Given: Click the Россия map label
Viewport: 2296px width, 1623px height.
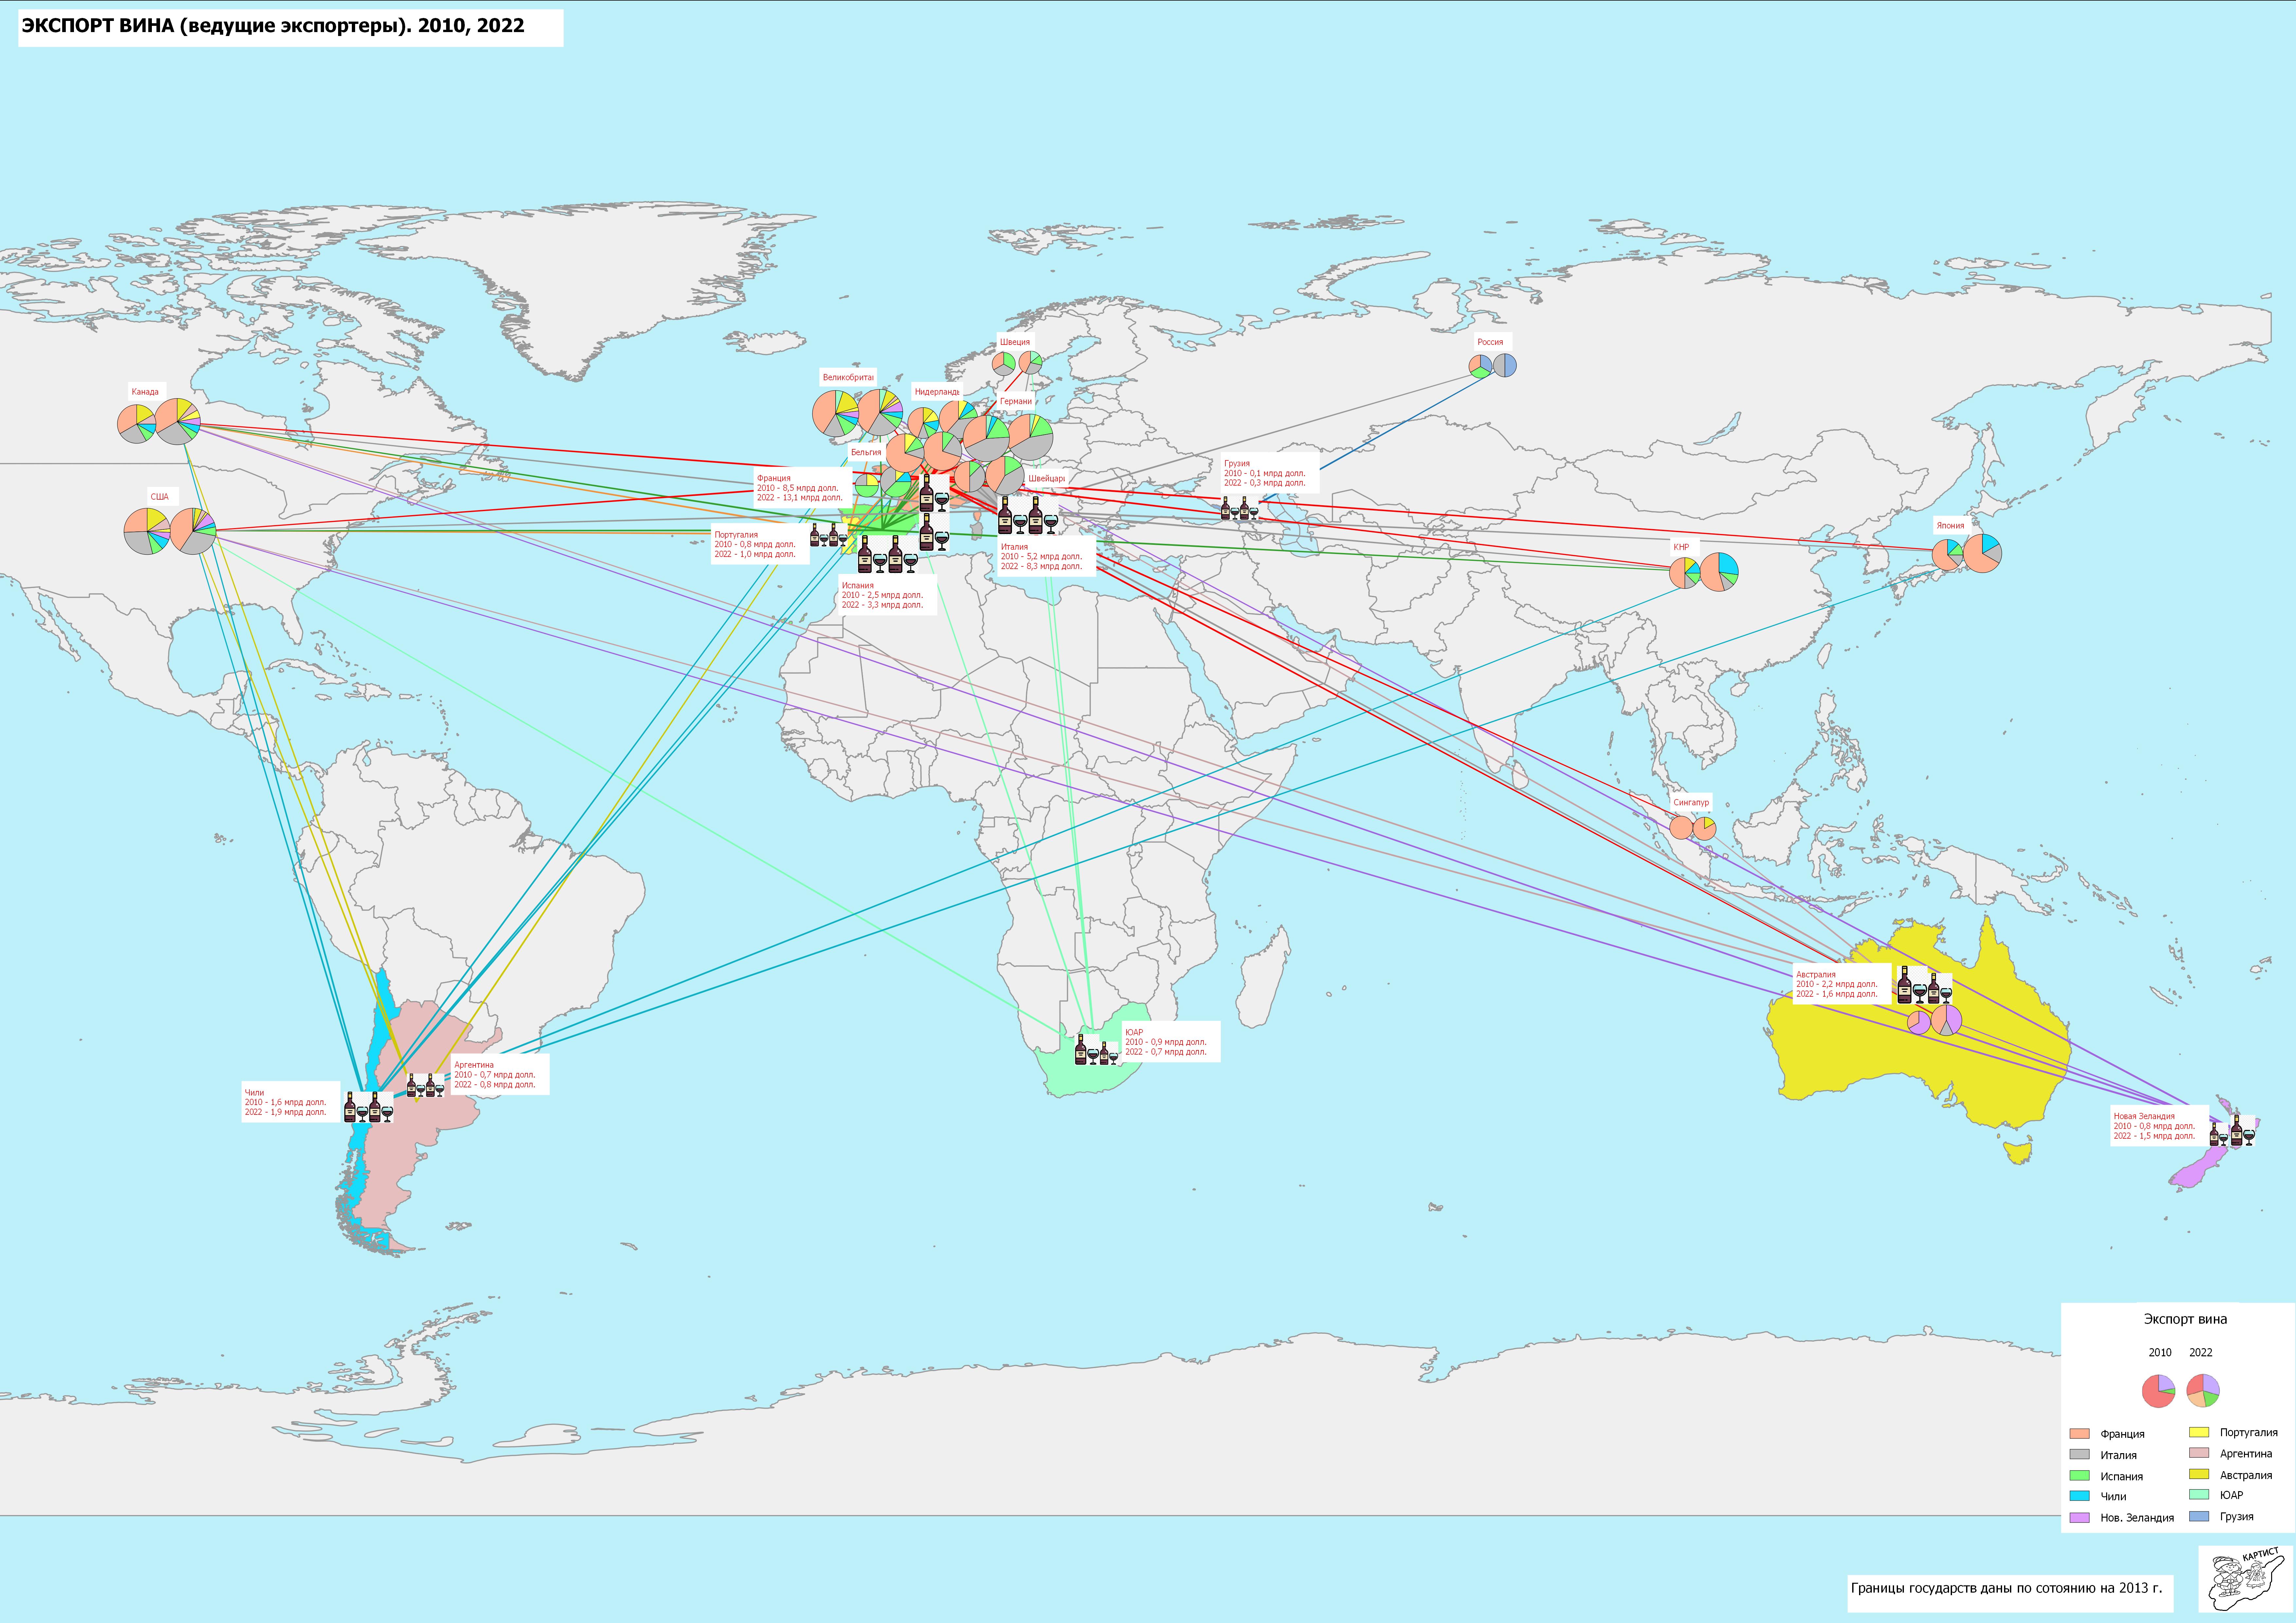Looking at the screenshot, I should click(x=1490, y=342).
